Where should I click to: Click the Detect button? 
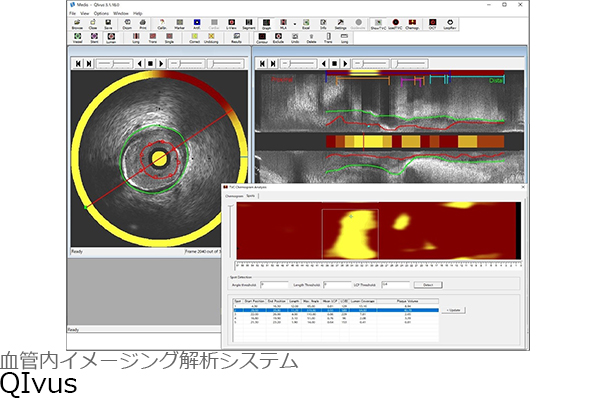coord(428,285)
